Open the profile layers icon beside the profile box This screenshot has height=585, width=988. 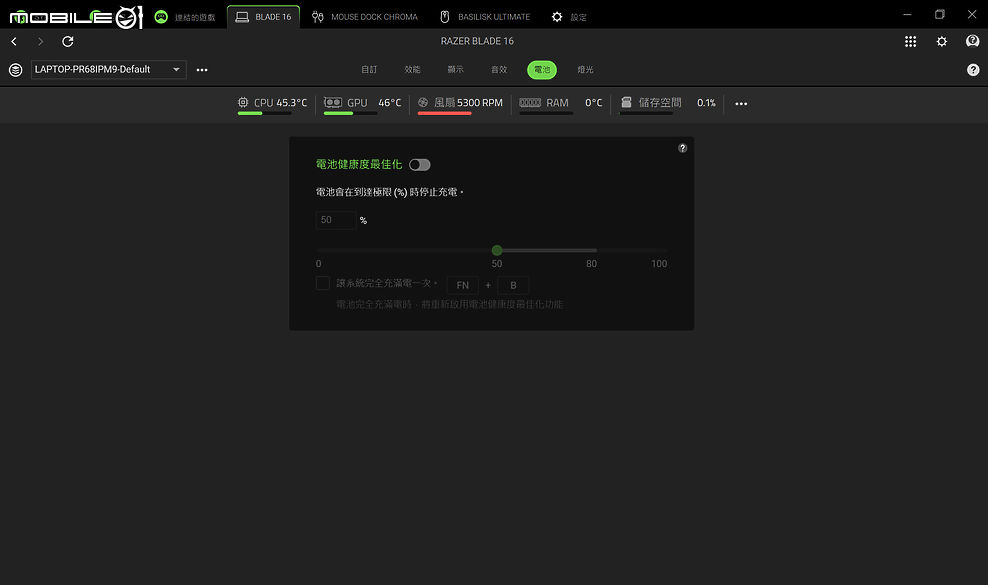pyautogui.click(x=16, y=70)
